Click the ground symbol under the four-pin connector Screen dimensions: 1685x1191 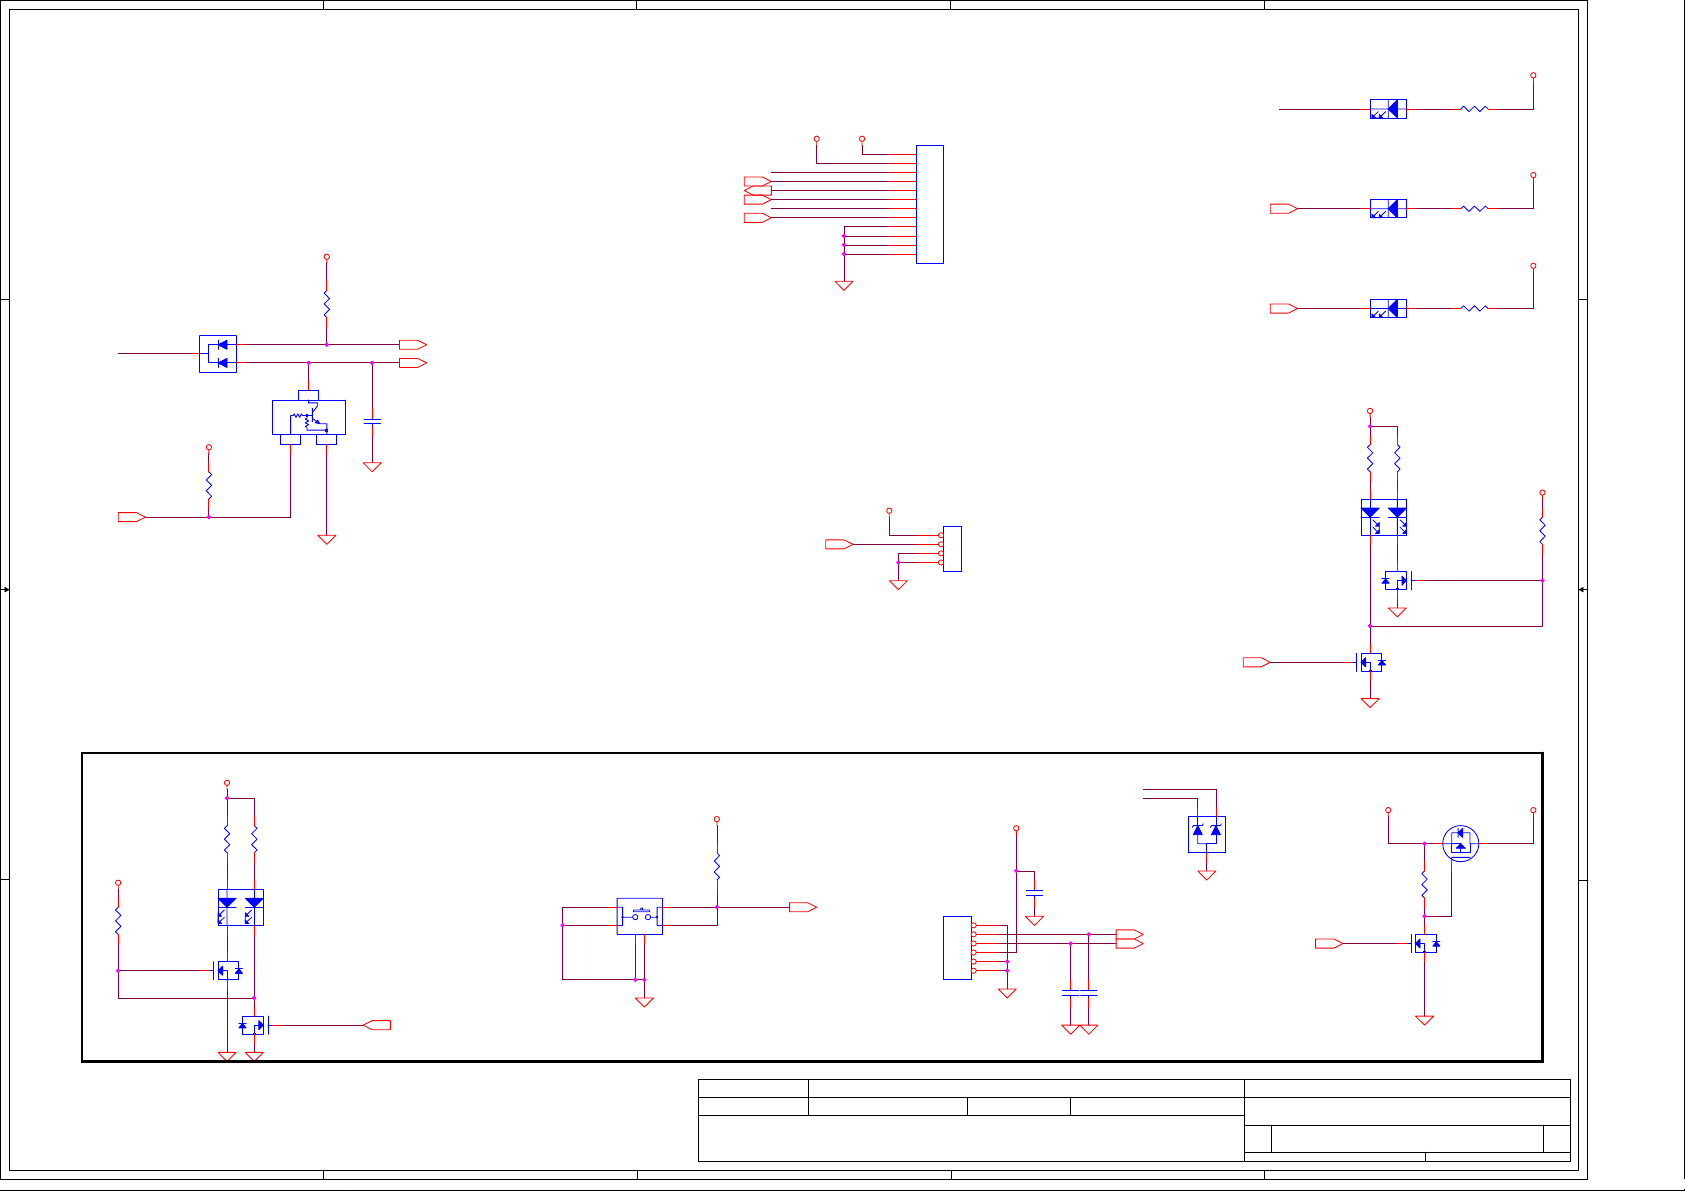point(898,585)
